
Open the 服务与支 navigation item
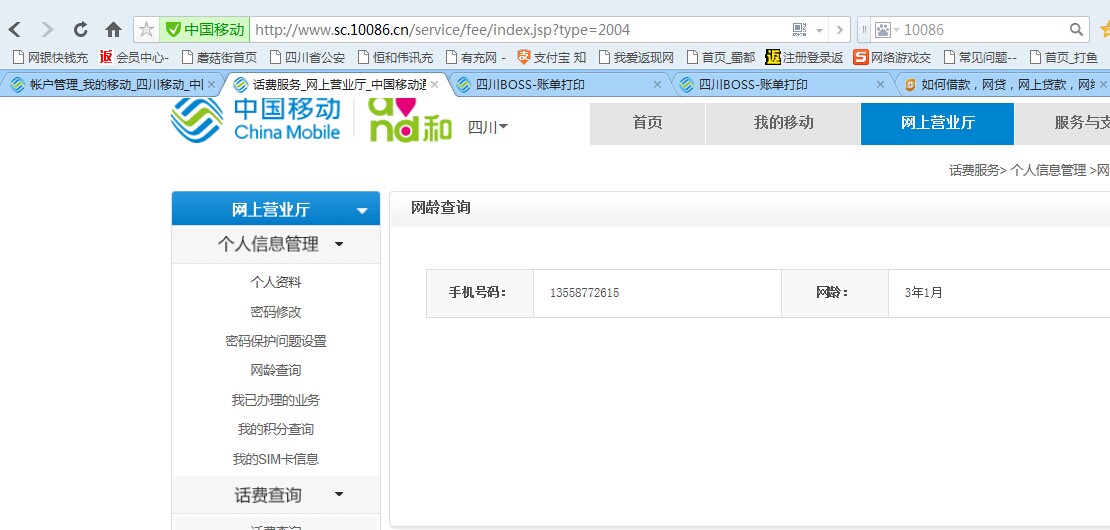(x=1063, y=123)
